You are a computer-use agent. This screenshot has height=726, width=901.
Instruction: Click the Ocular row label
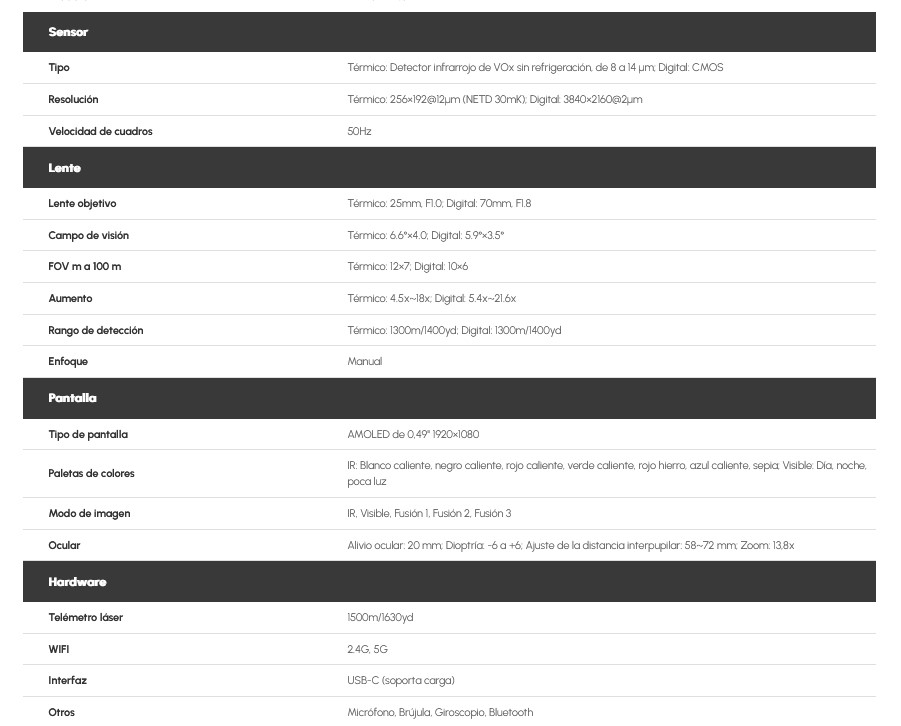click(x=64, y=546)
